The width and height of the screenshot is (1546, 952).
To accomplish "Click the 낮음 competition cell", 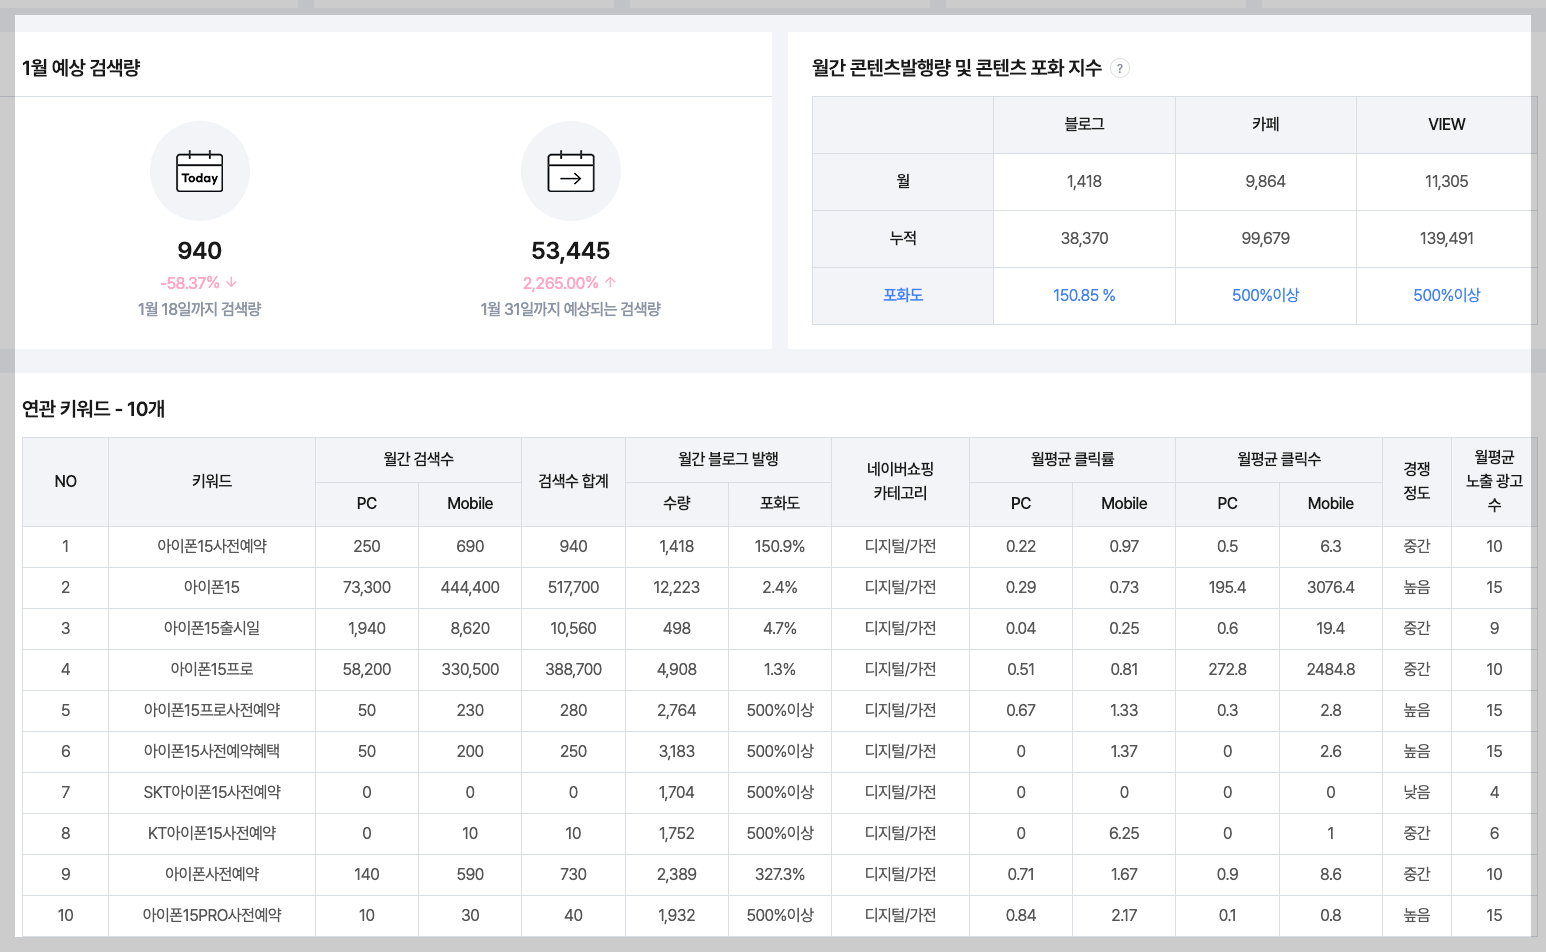I will pos(1416,792).
